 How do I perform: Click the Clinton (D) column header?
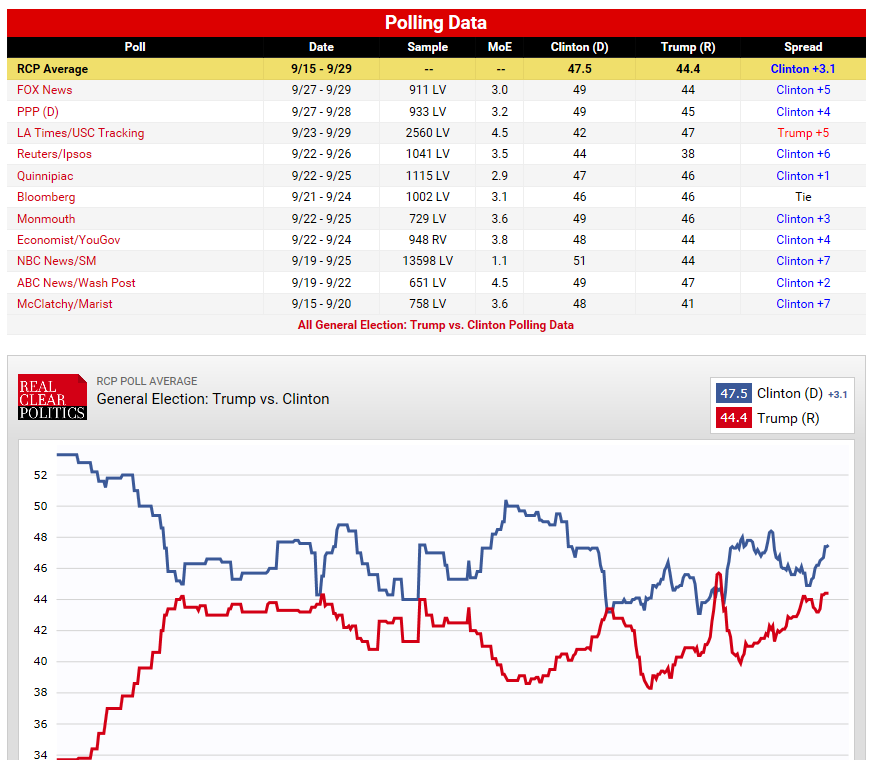[x=579, y=47]
